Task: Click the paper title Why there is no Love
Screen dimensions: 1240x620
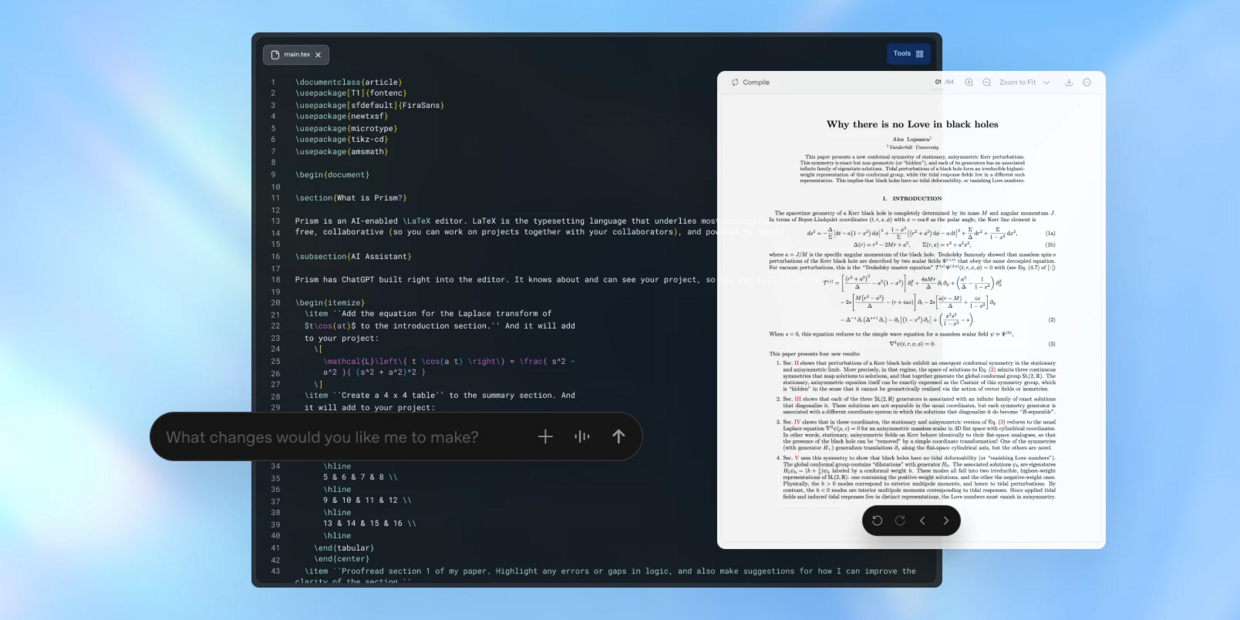Action: click(x=915, y=124)
